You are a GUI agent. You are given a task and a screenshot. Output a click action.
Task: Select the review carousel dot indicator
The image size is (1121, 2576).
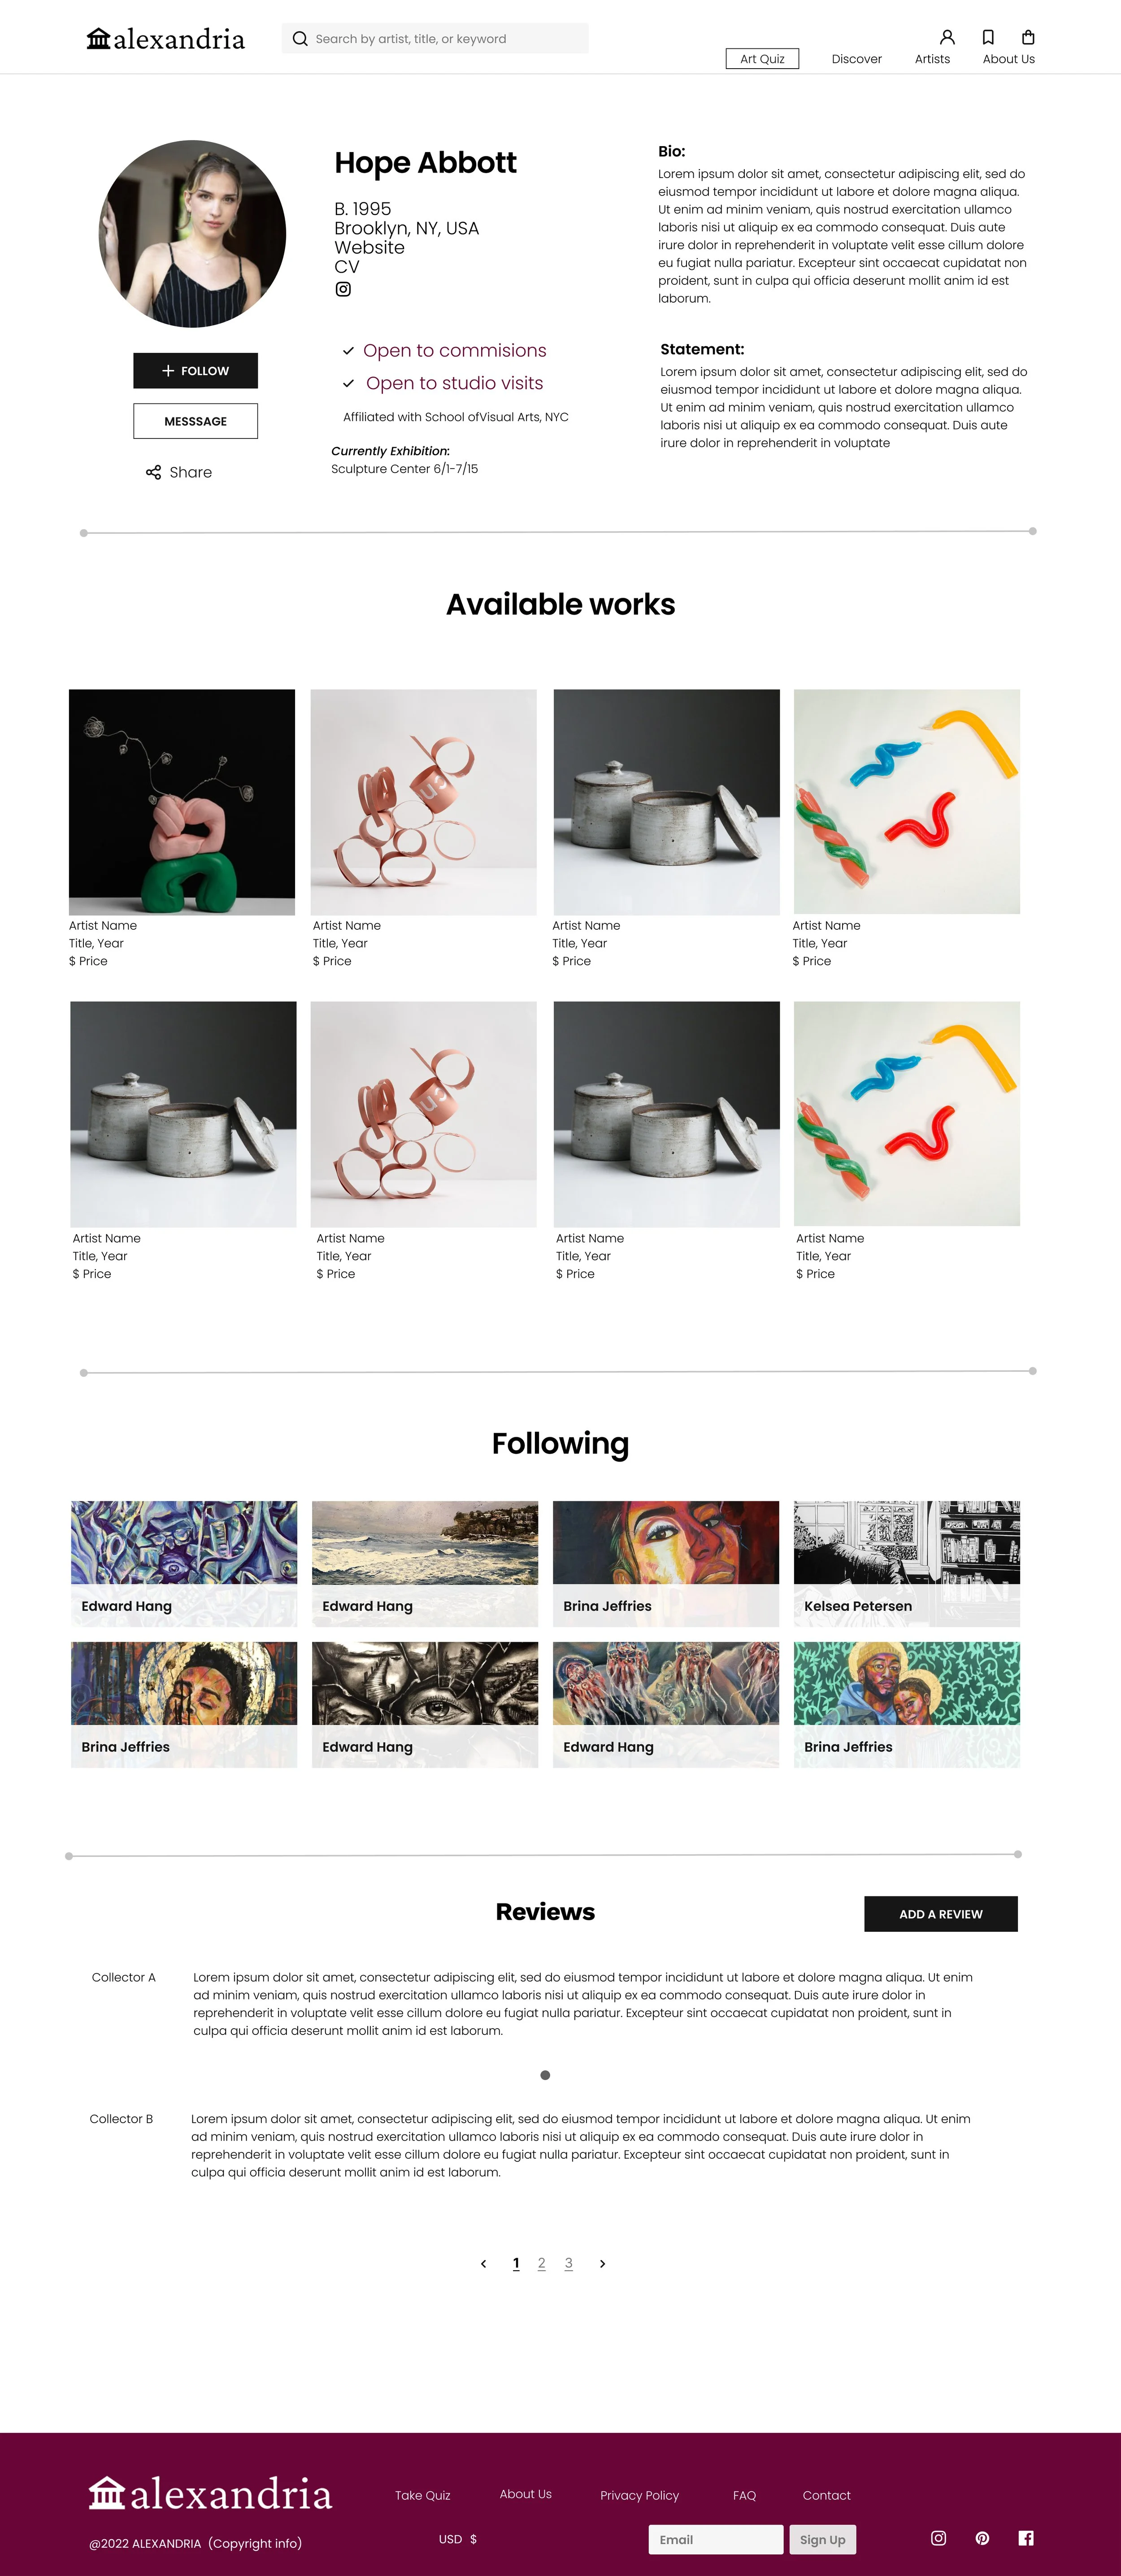tap(545, 2075)
